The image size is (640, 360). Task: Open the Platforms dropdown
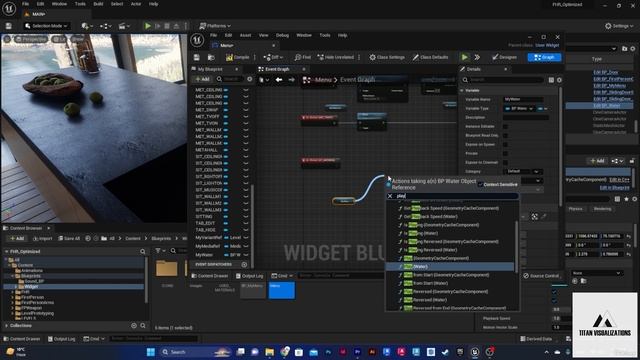point(215,26)
